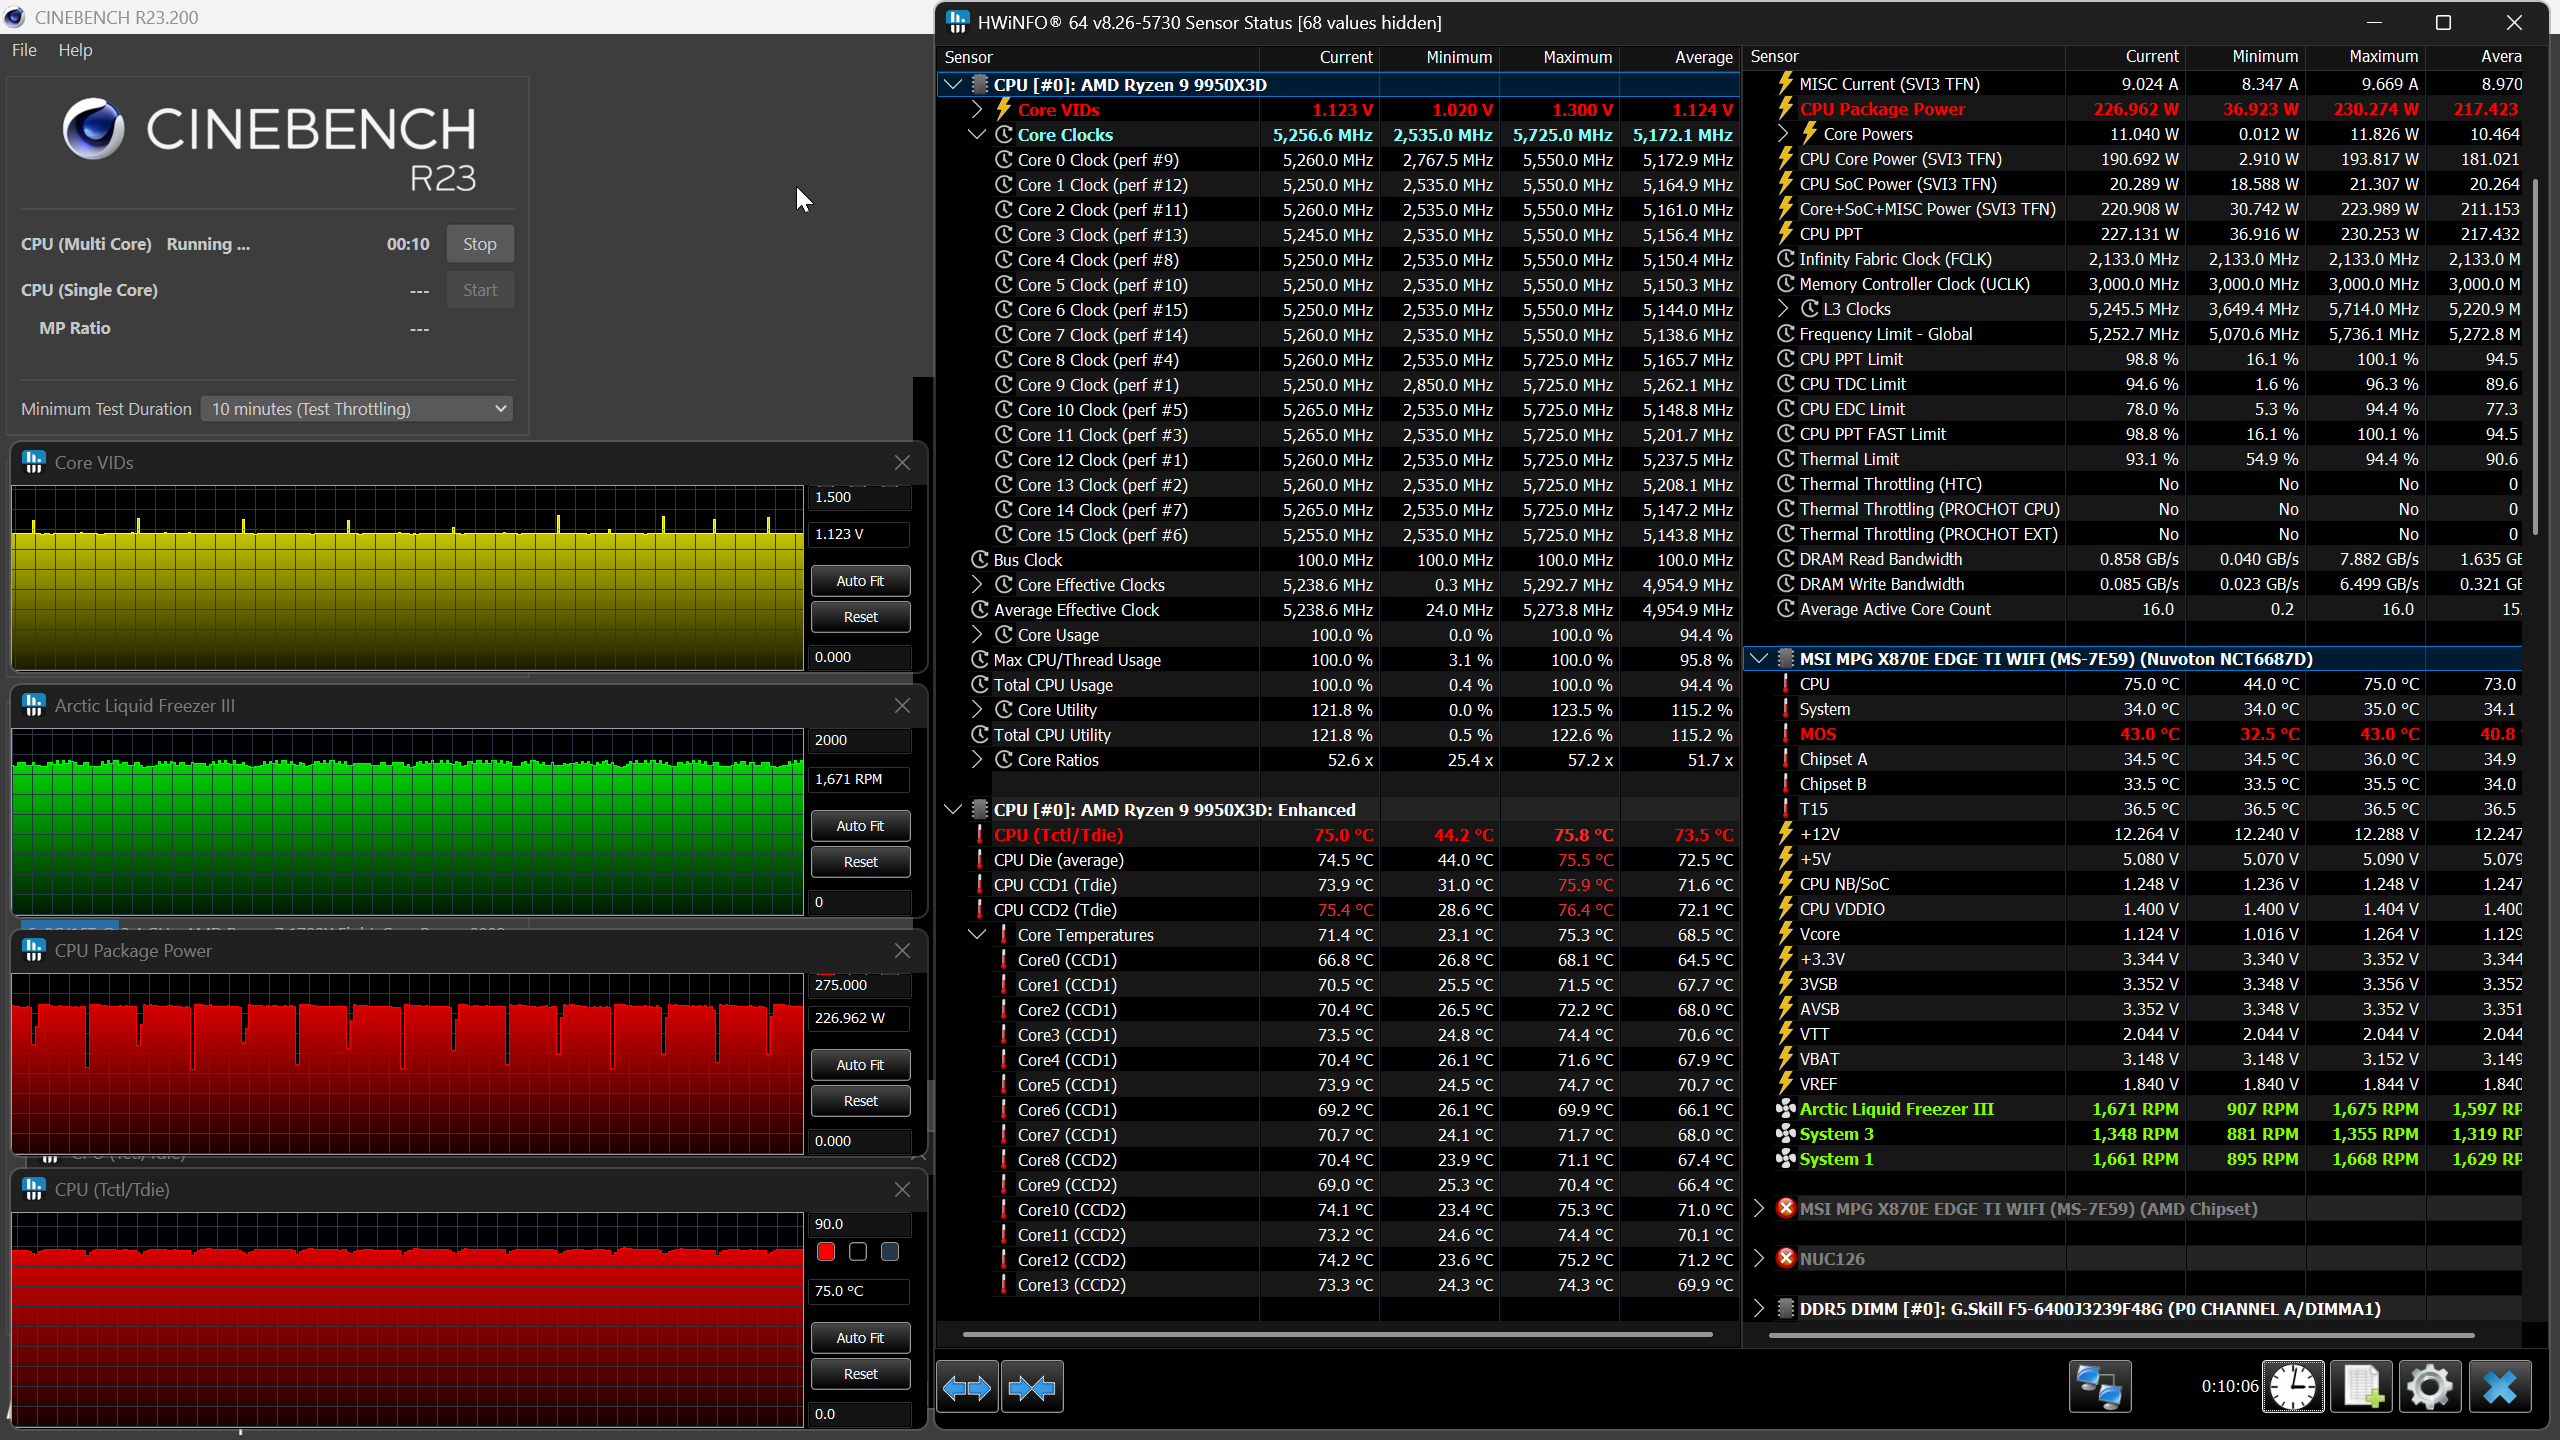Viewport: 2560px width, 1440px height.
Task: Click the HWiNFO icon on CPU (Tctl/Tdie) graph title
Action: 34,1189
